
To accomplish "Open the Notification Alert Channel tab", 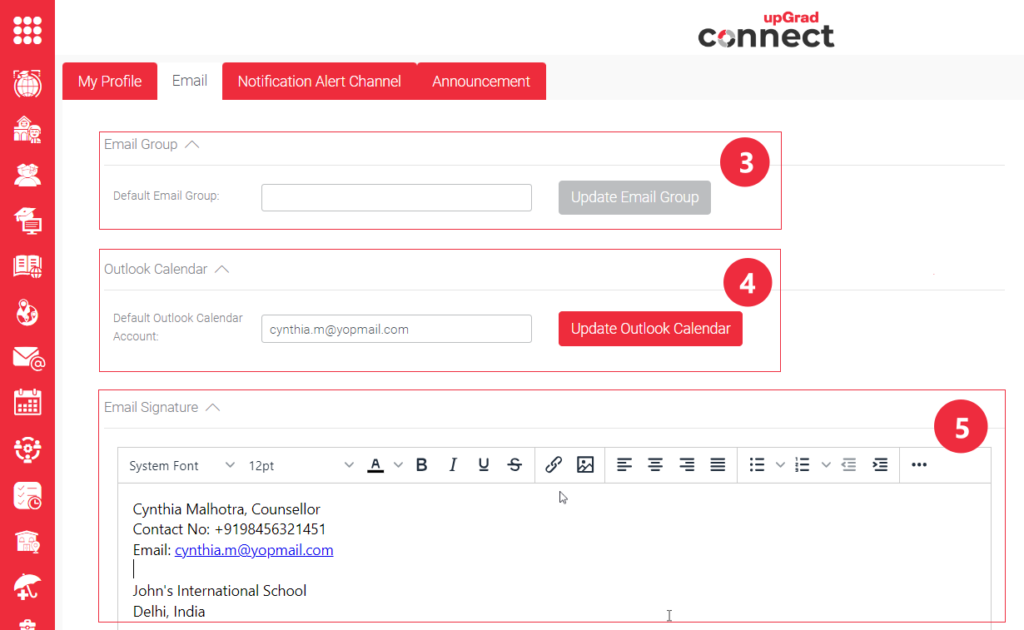I will point(319,82).
